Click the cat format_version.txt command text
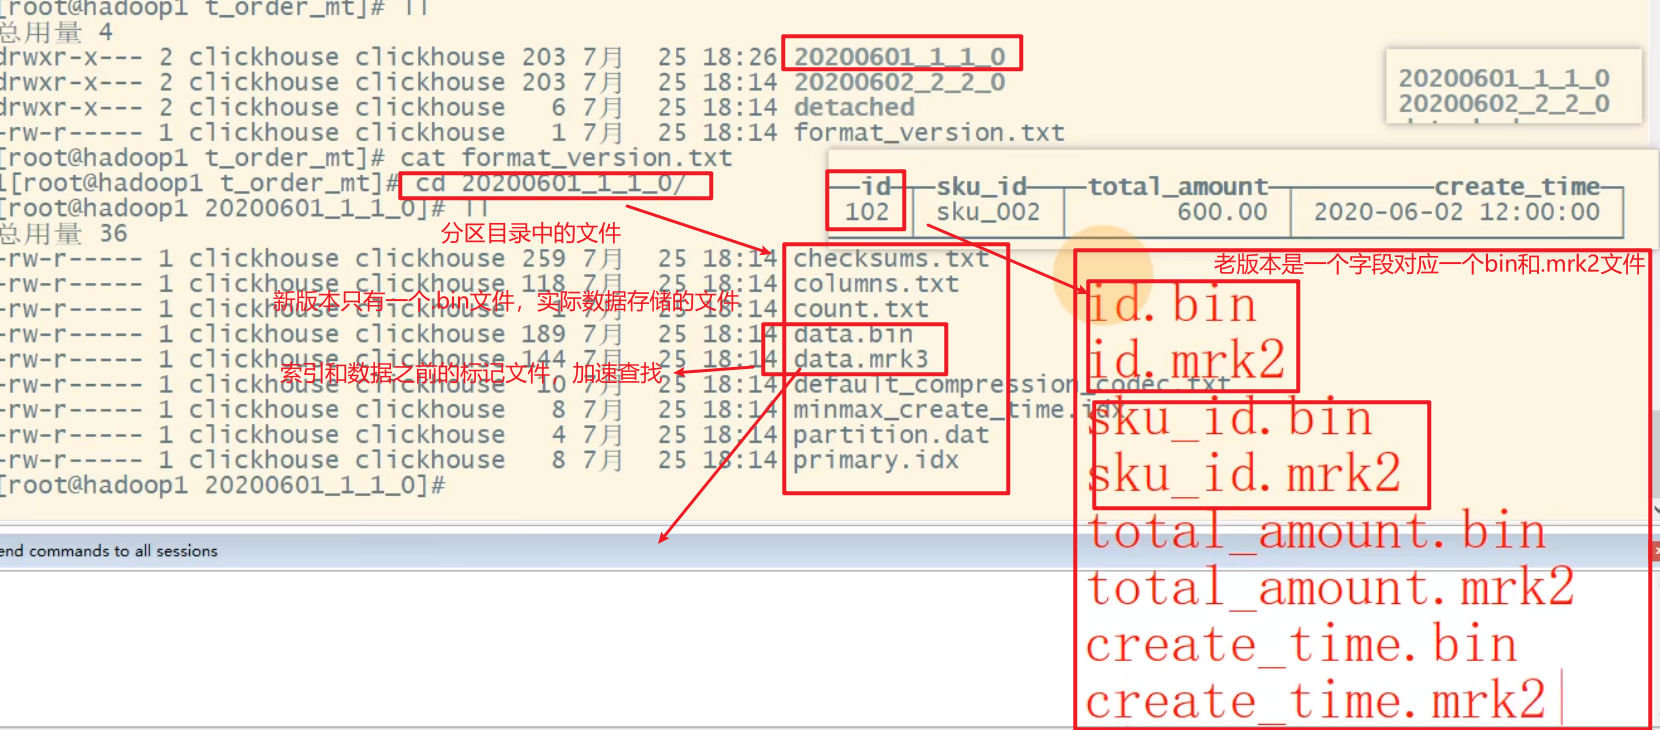1660x730 pixels. [566, 158]
